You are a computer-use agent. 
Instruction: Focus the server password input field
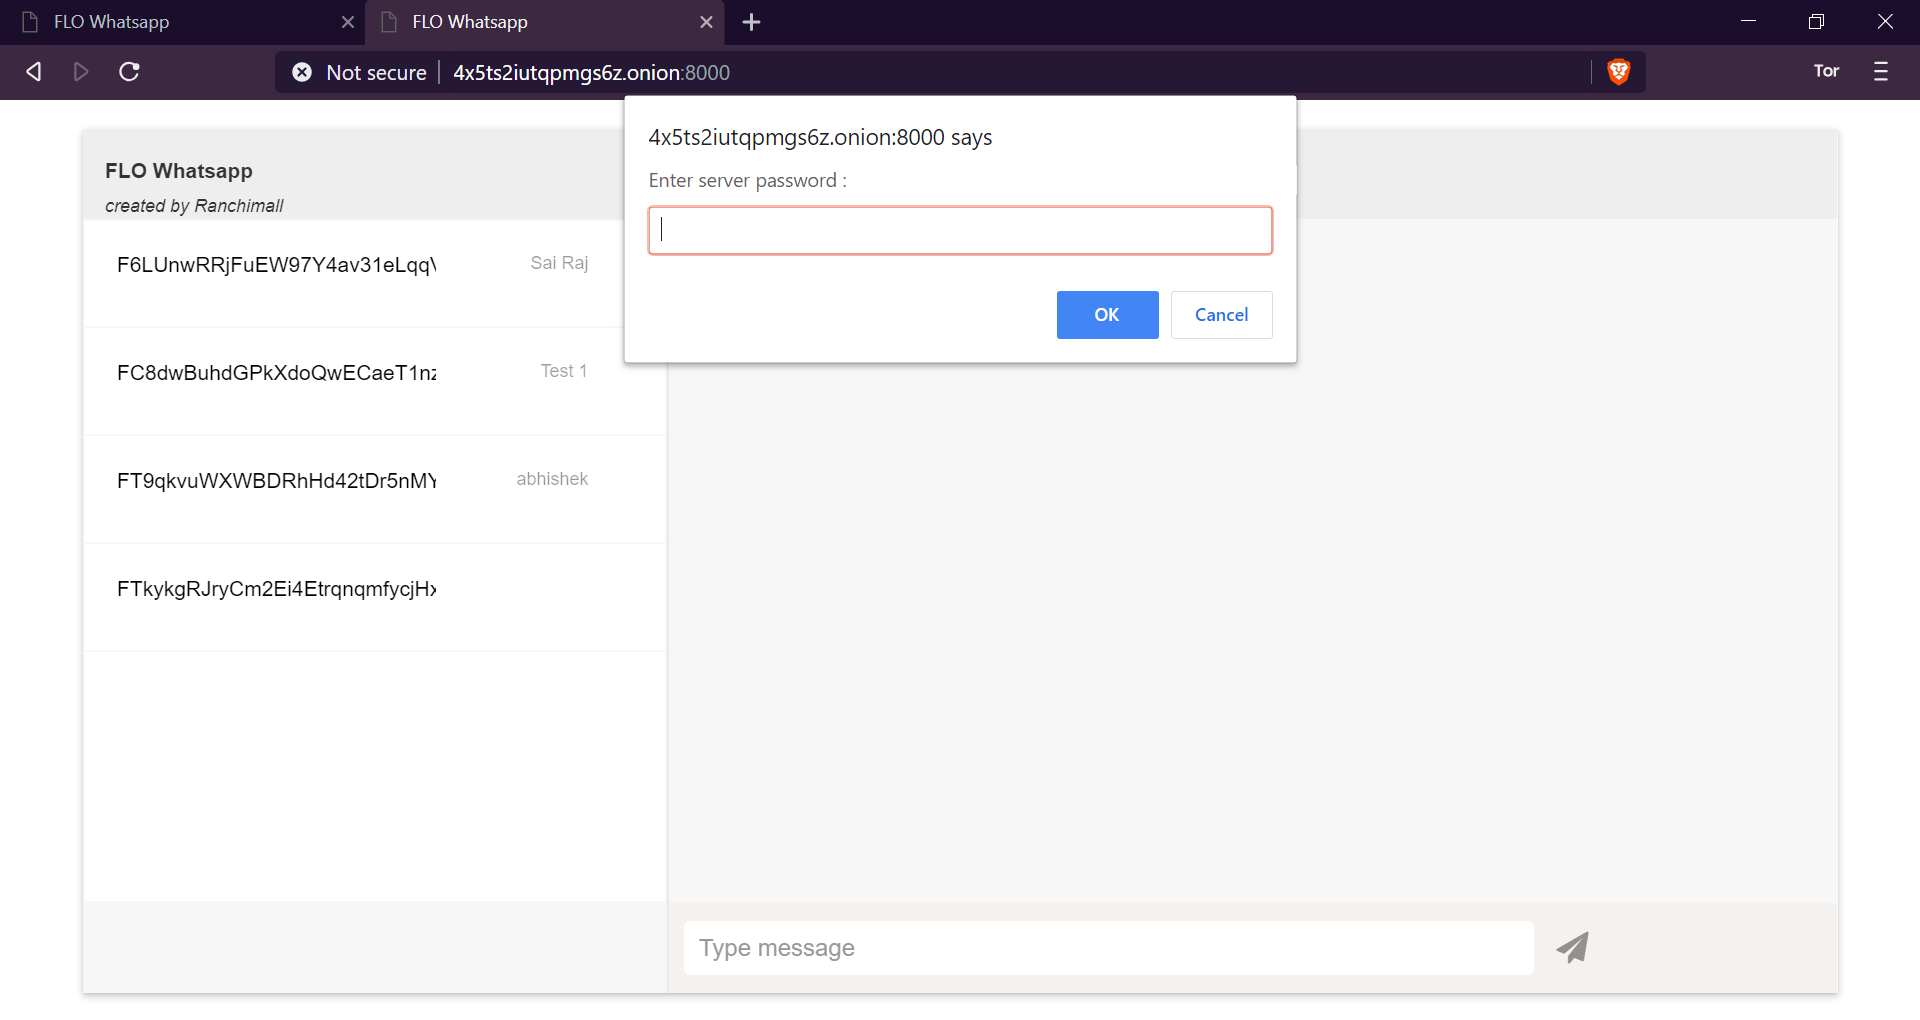tap(960, 231)
